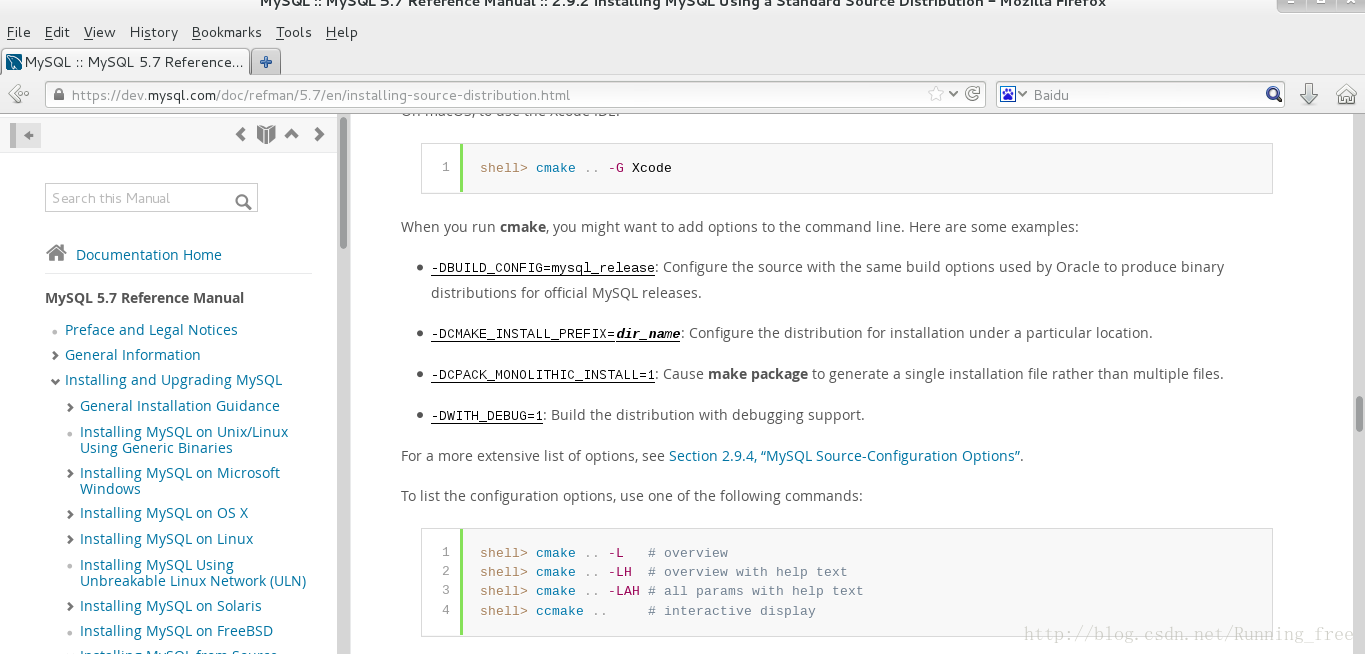1365x654 pixels.
Task: Go up one manual level arrow
Action: 292,134
